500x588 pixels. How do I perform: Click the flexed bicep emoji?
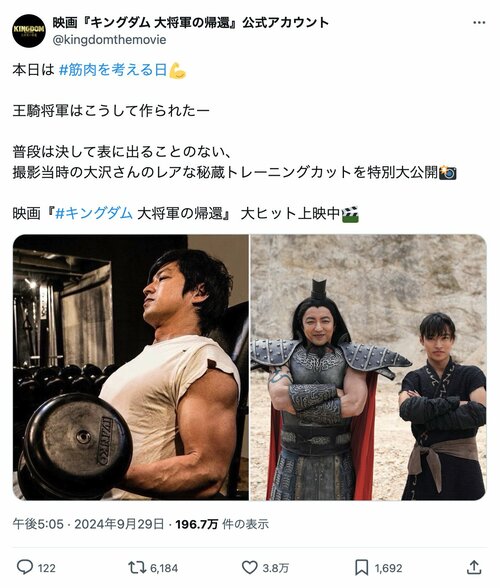tap(178, 70)
